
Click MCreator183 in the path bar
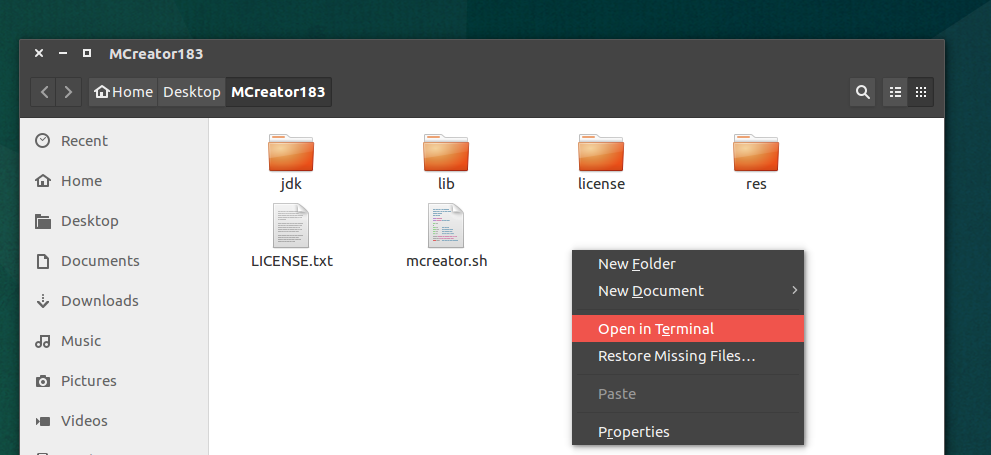pos(278,92)
